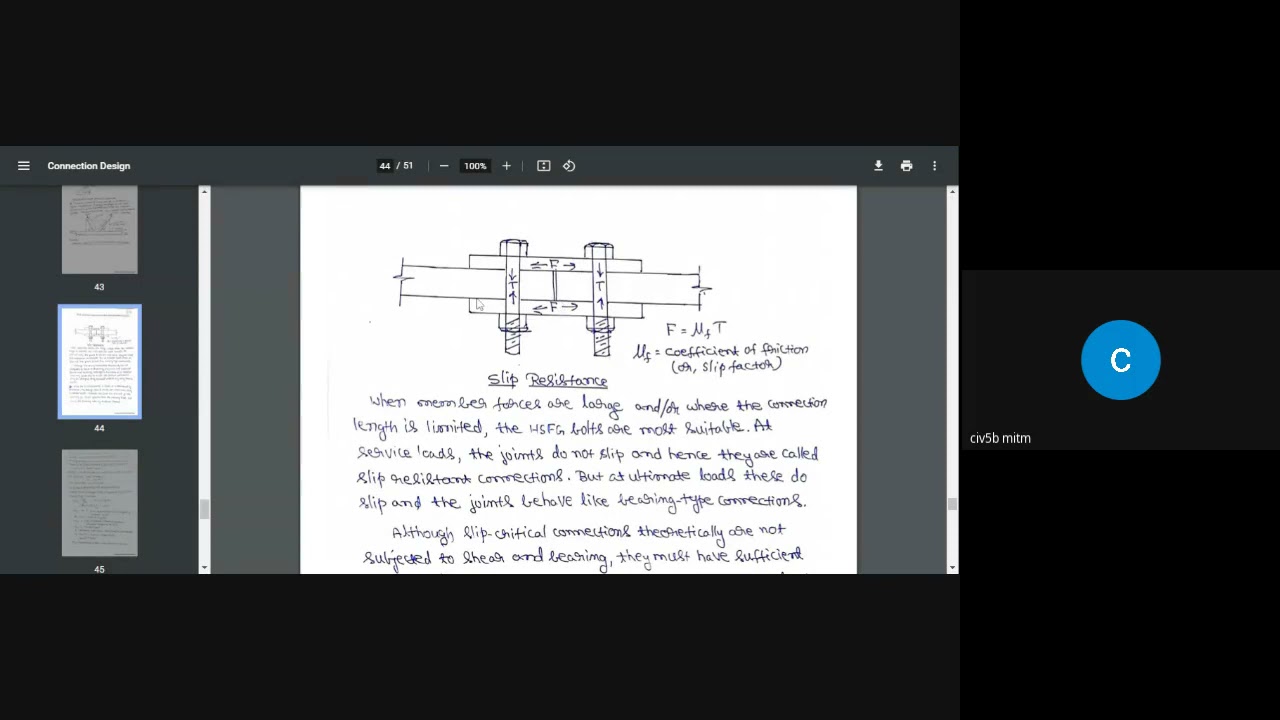This screenshot has height=720, width=1280.
Task: Click the zoom level field showing 100%
Action: pos(475,166)
